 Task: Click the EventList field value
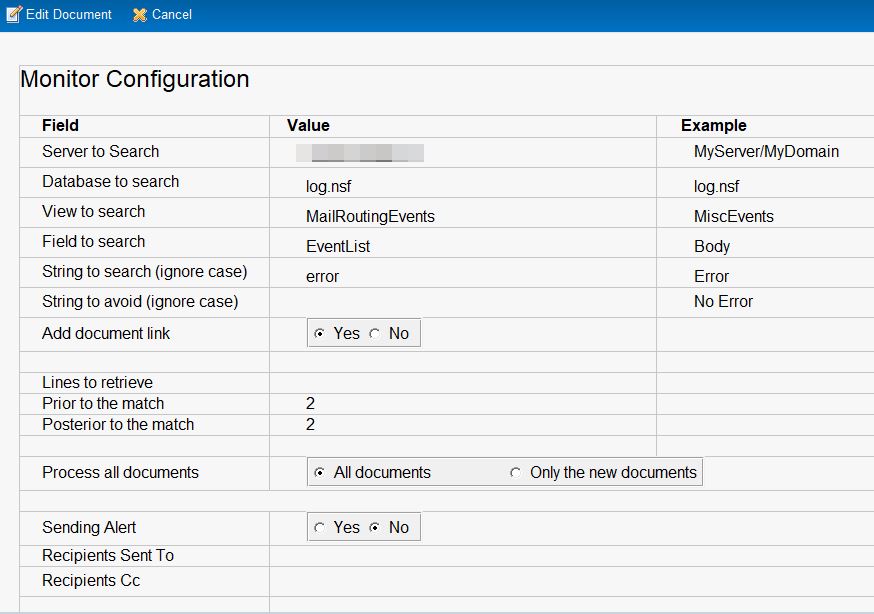[x=338, y=246]
